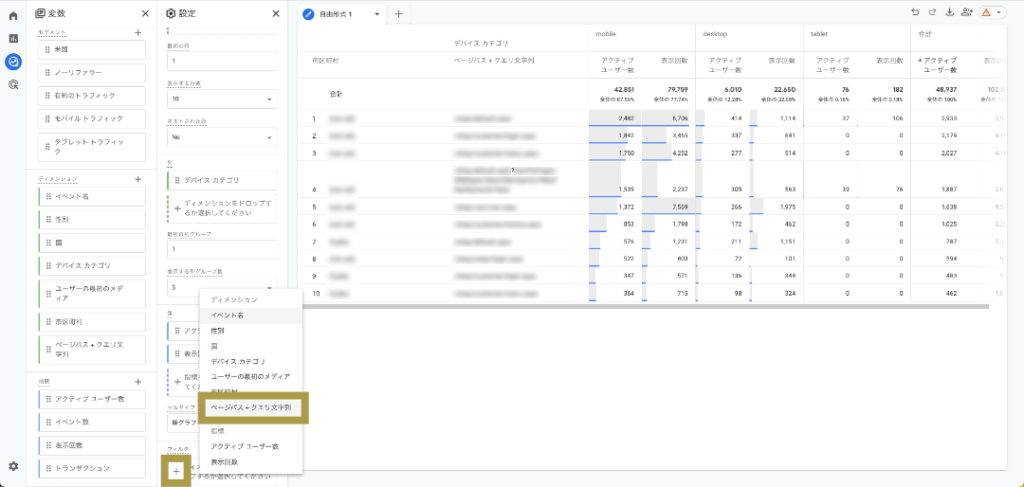Select the 米国 segment
The height and width of the screenshot is (487, 1024).
click(x=91, y=50)
